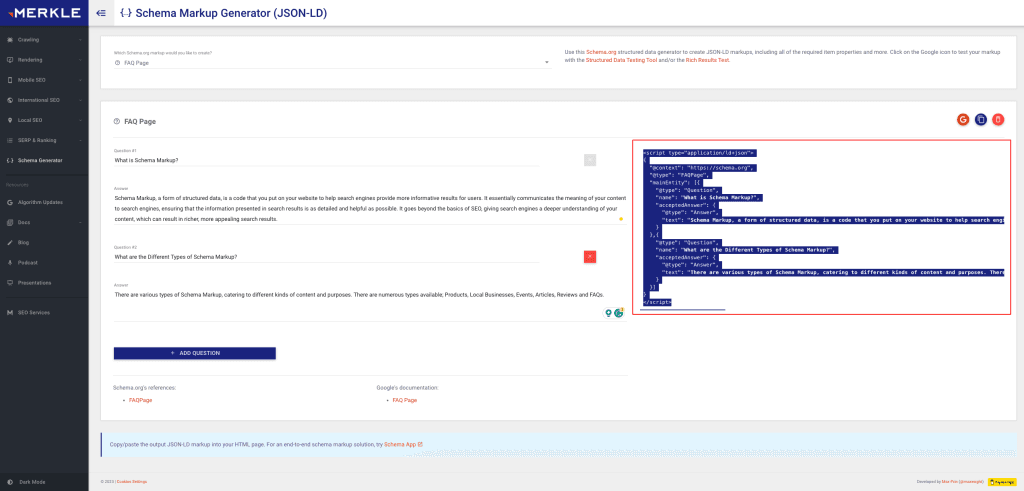Expand the Rendering menu chevron
This screenshot has width=1024, height=491.
pyautogui.click(x=80, y=60)
